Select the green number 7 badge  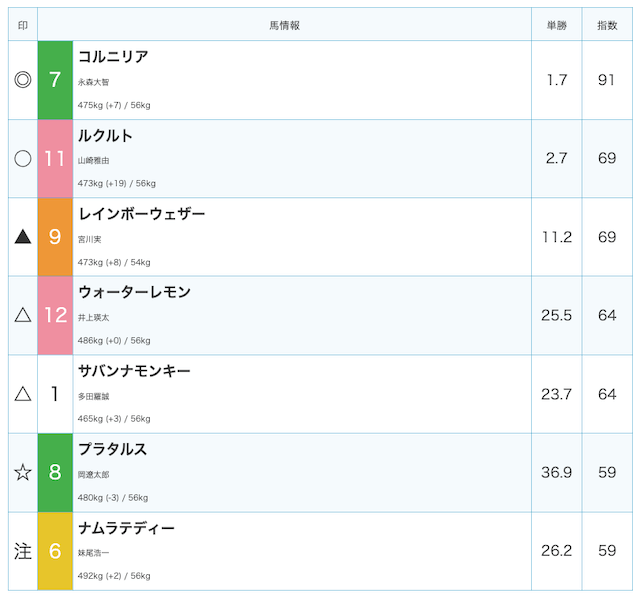(x=55, y=80)
